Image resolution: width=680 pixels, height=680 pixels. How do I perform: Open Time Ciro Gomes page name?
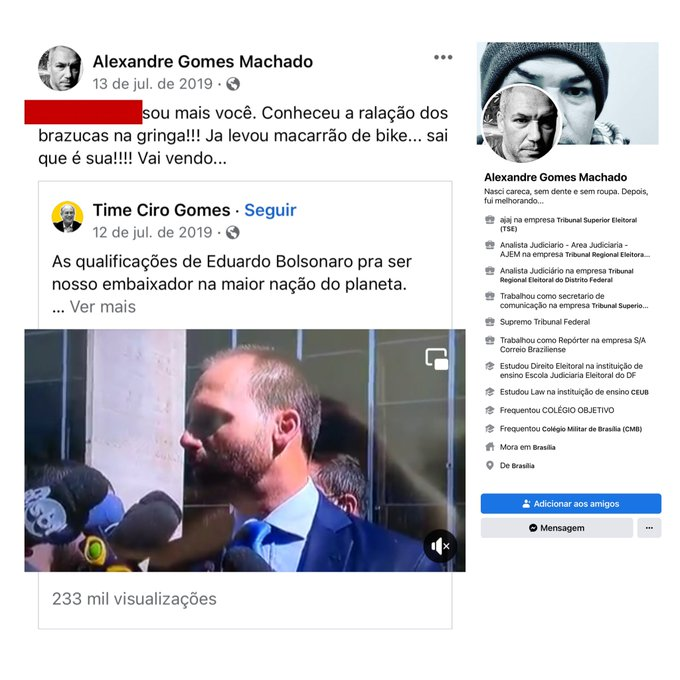coord(161,210)
